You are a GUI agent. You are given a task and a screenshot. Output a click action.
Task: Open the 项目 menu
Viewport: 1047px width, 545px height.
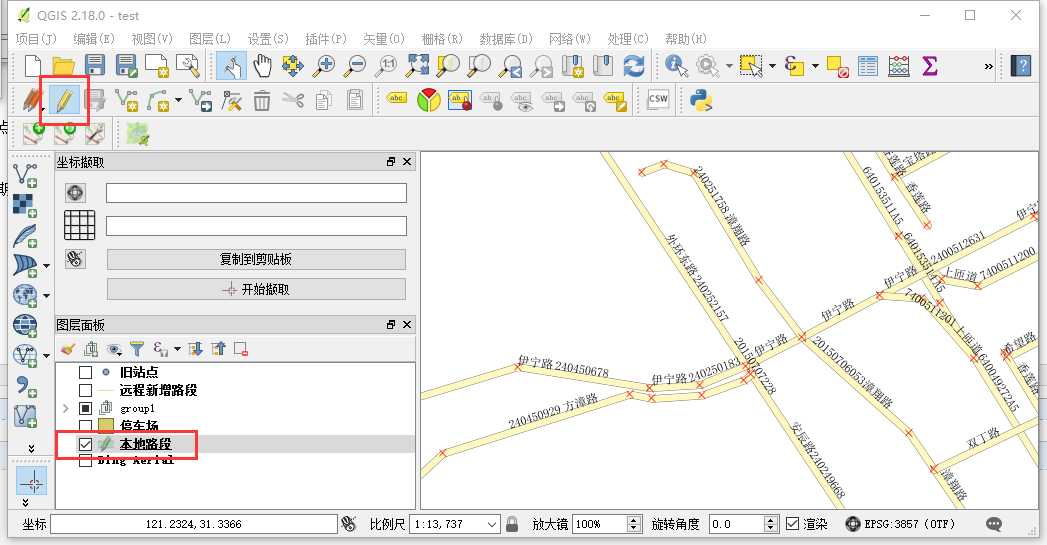[36, 39]
